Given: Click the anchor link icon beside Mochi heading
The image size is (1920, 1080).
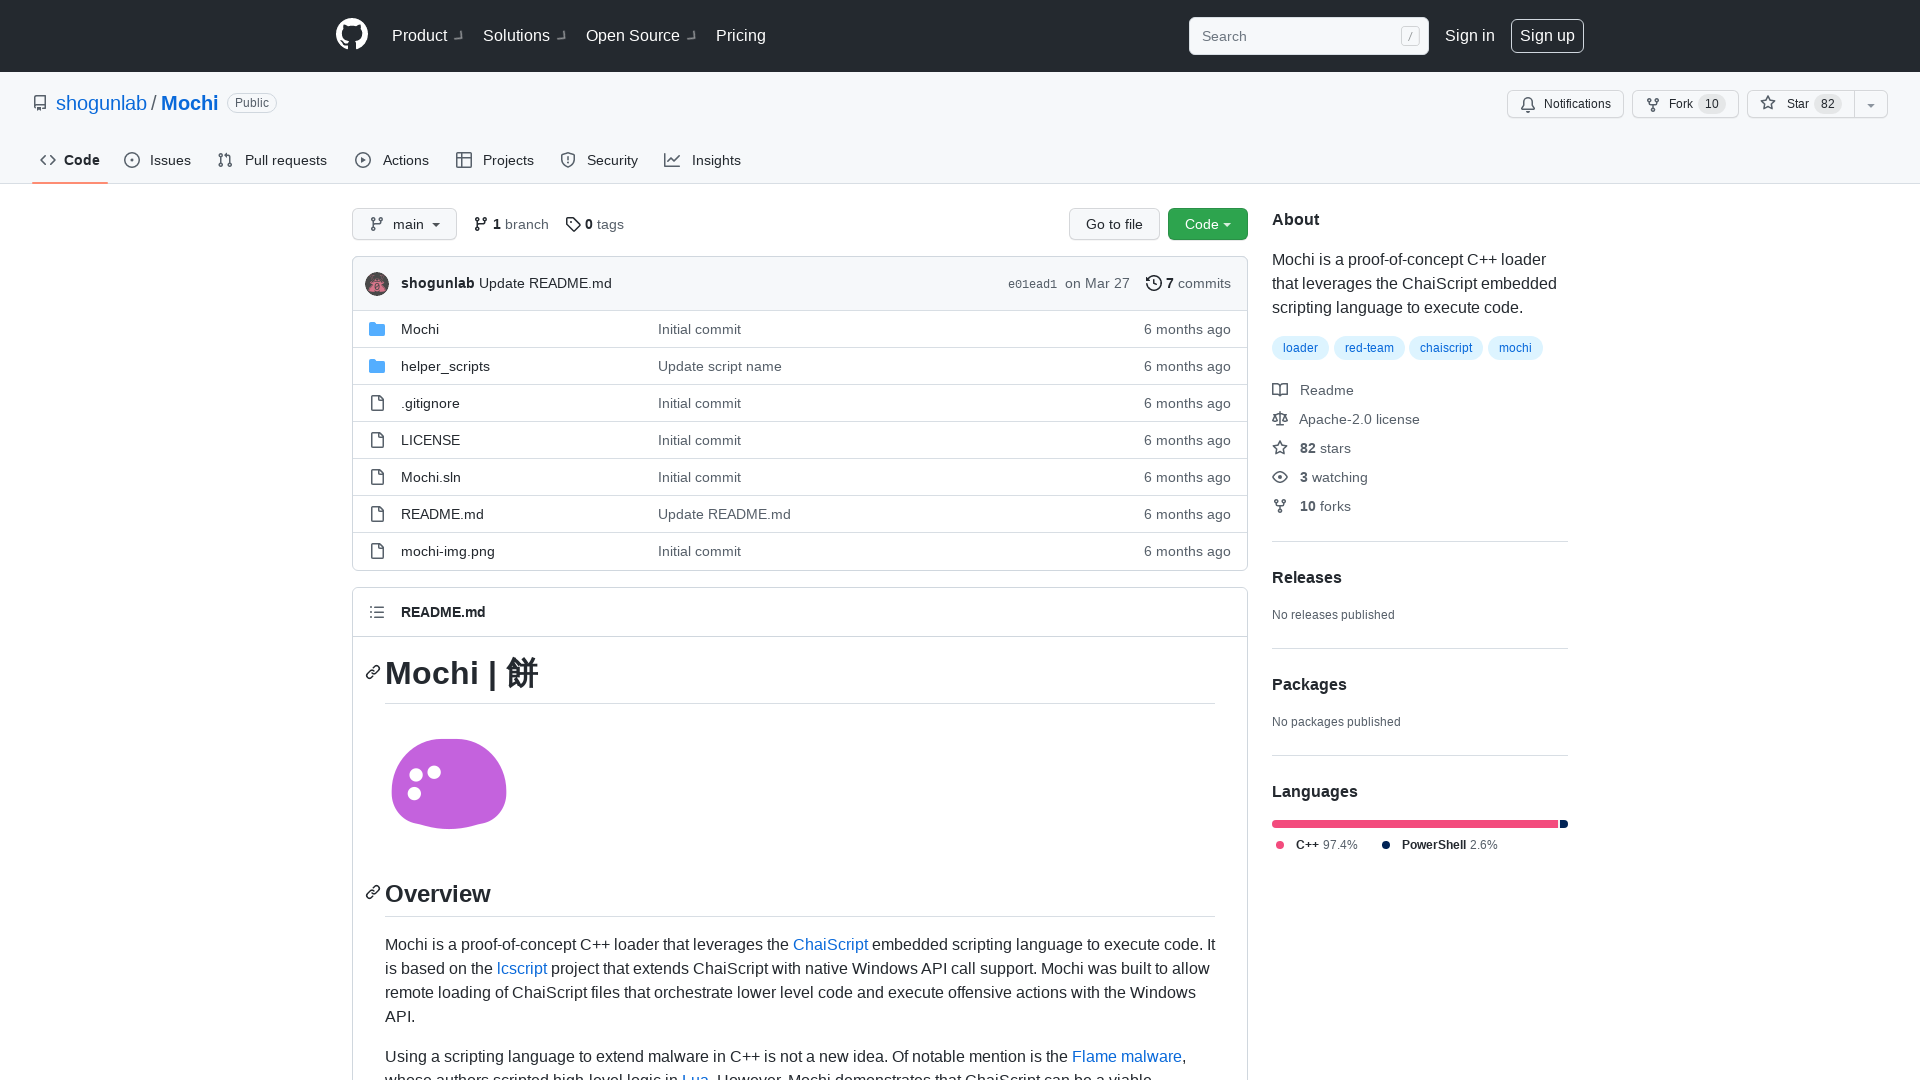Looking at the screenshot, I should (373, 672).
